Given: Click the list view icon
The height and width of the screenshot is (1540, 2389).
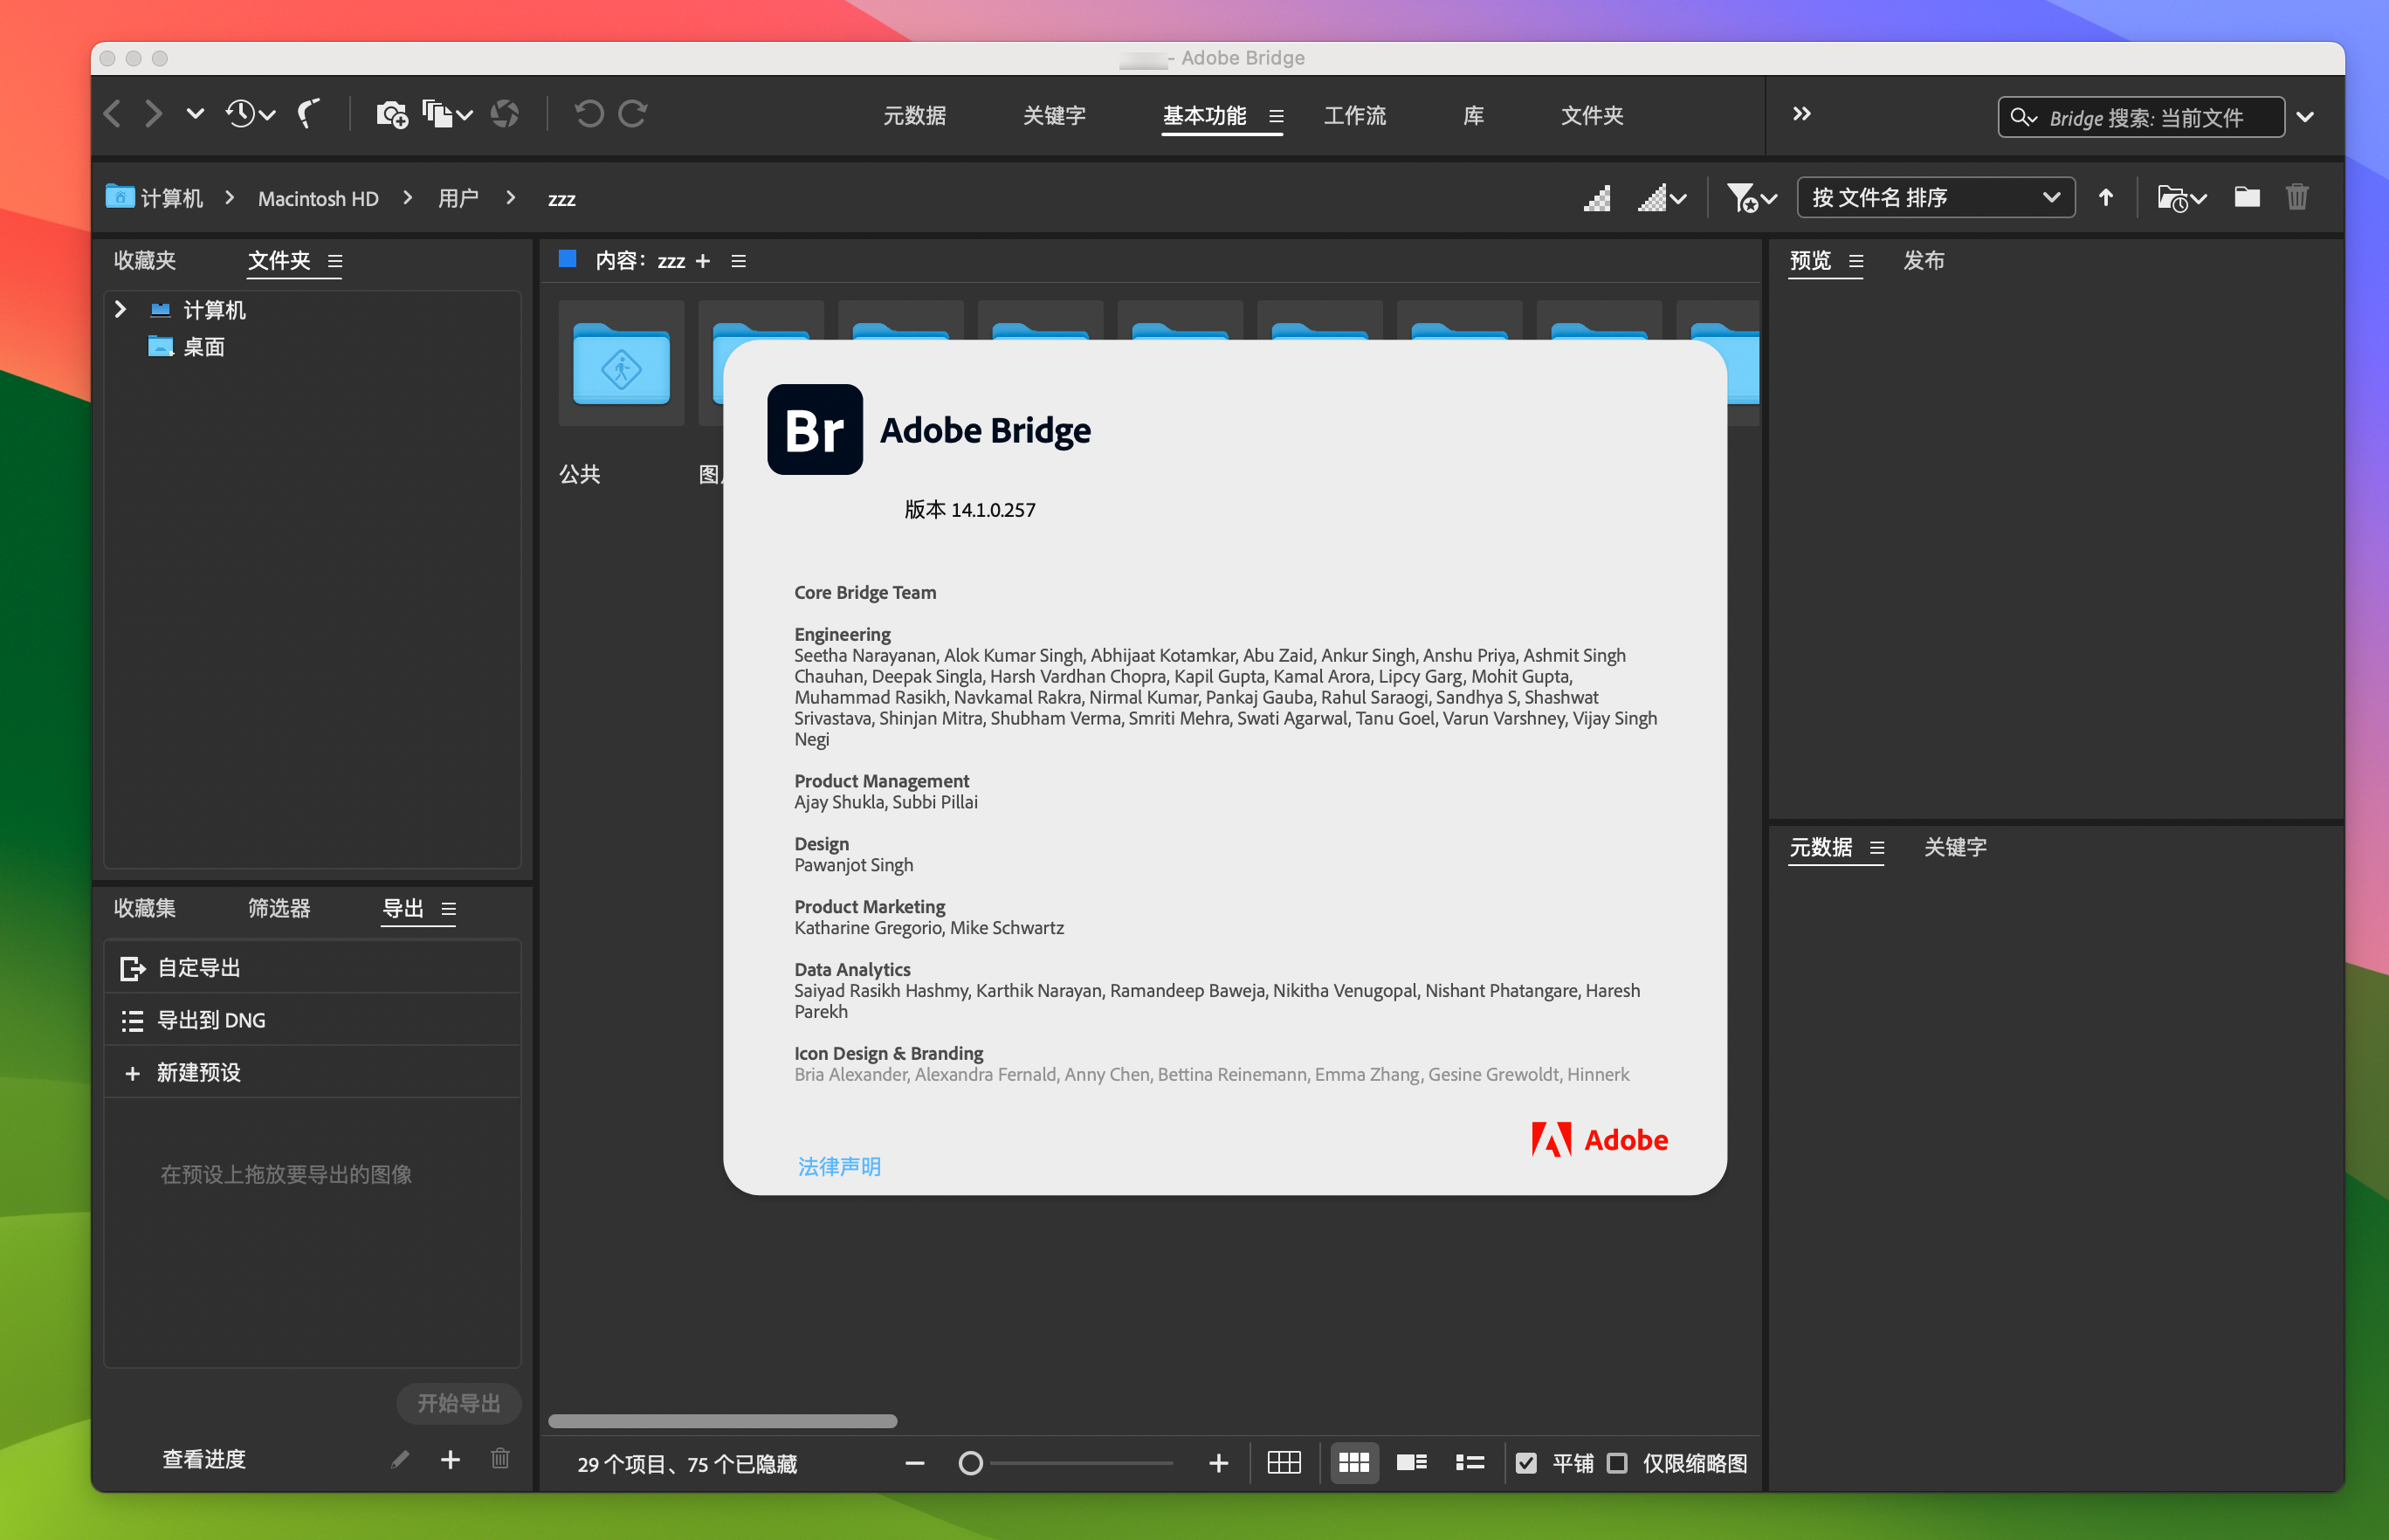Looking at the screenshot, I should tap(1466, 1461).
